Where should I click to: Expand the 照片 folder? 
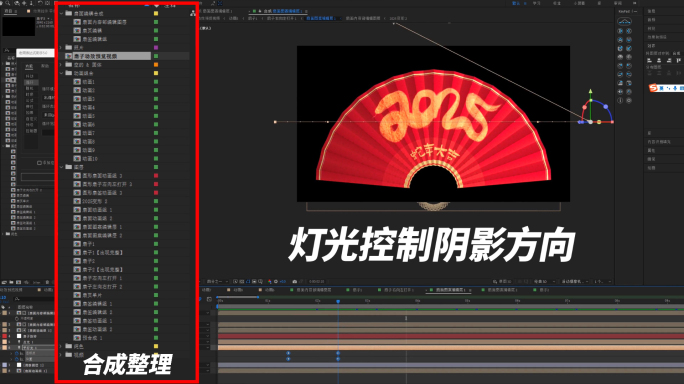coord(61,47)
